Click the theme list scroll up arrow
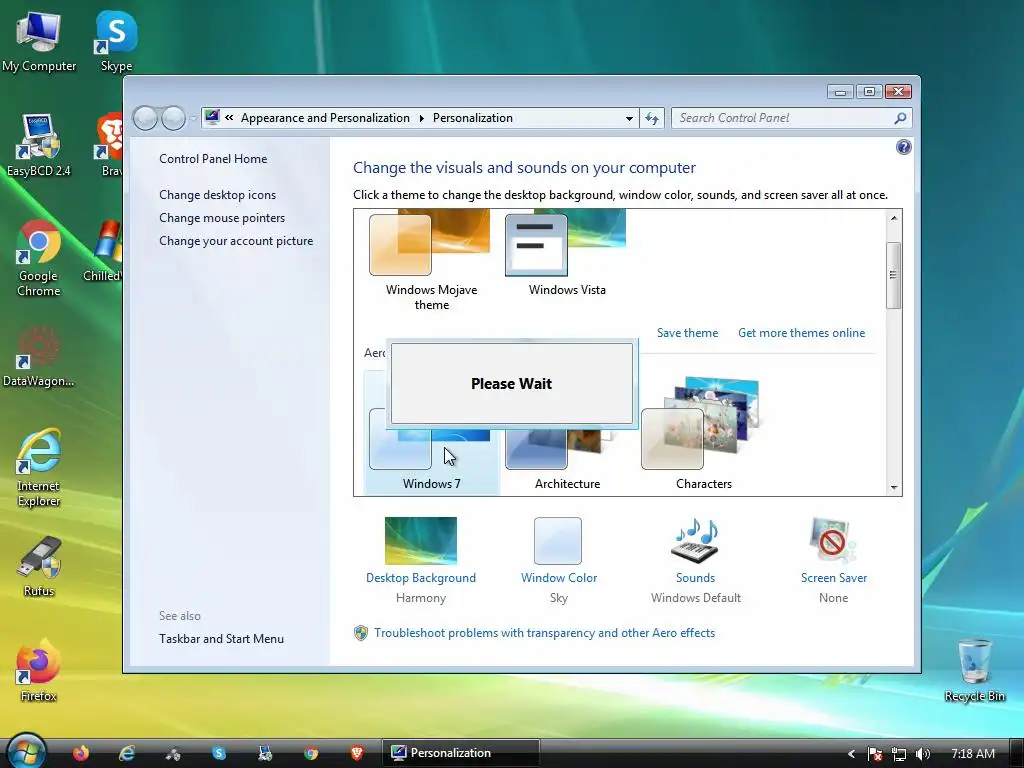Screen dimensions: 1024x768 (x=894, y=218)
